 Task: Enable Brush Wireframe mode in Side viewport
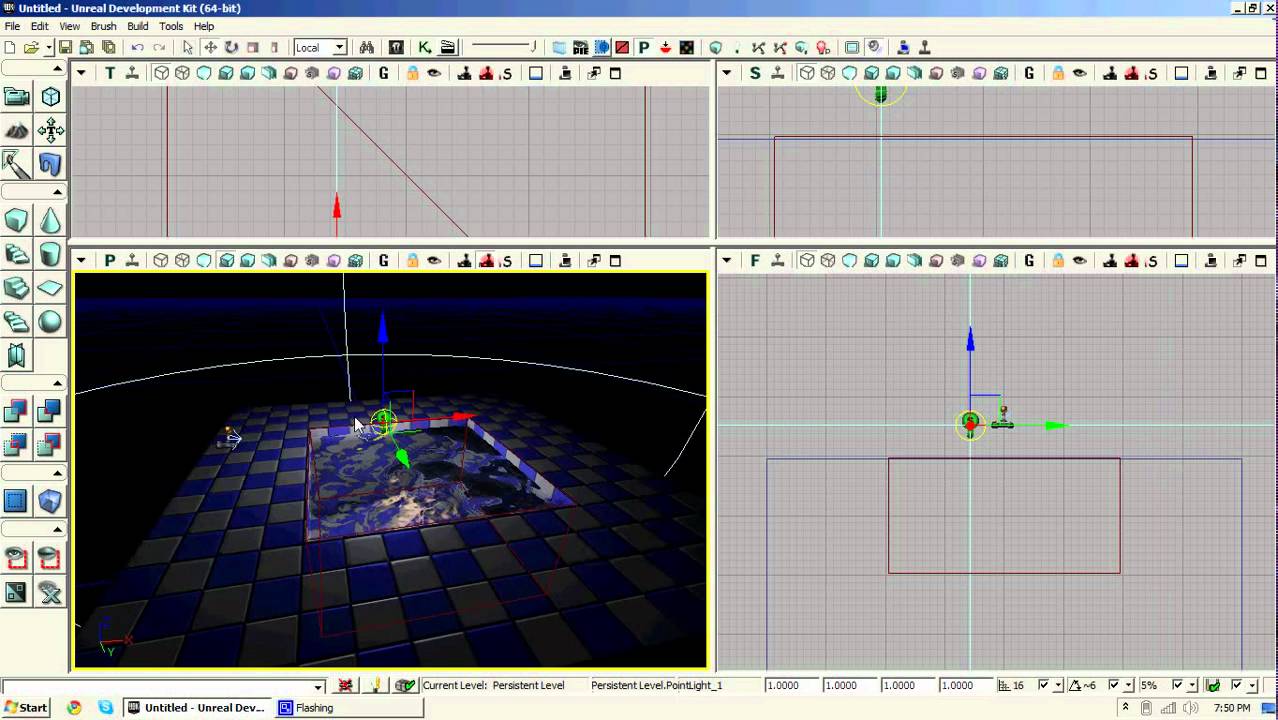[807, 73]
